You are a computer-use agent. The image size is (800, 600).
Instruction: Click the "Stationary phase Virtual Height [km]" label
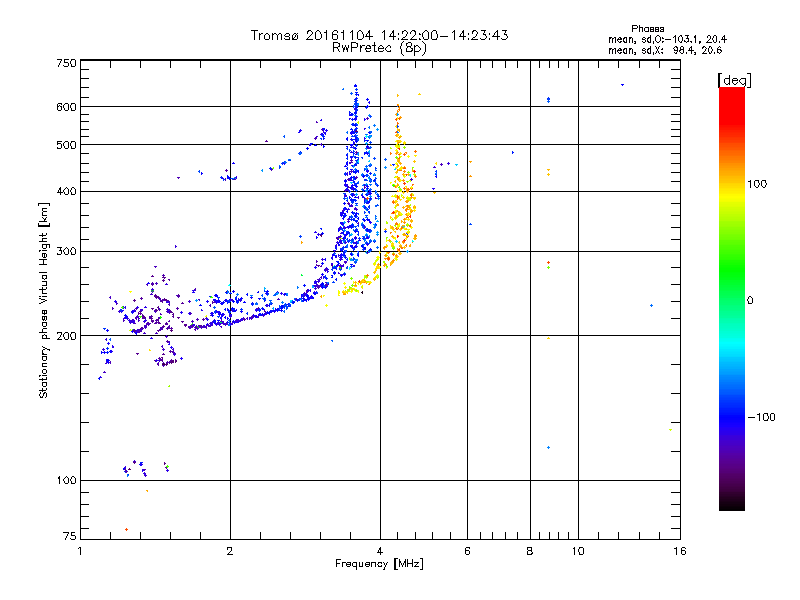point(44,300)
